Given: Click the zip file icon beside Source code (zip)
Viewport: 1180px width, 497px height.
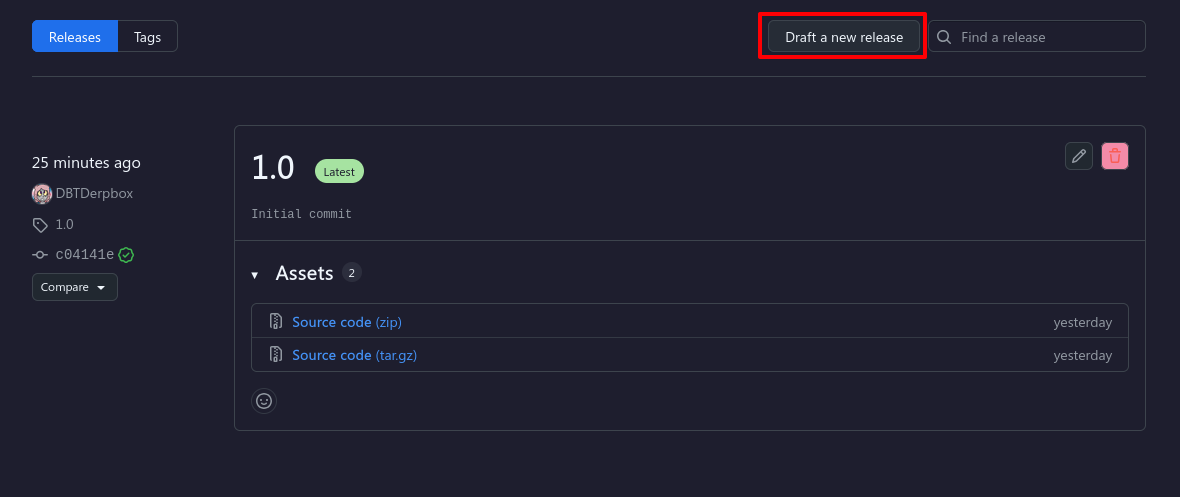Looking at the screenshot, I should [x=276, y=322].
